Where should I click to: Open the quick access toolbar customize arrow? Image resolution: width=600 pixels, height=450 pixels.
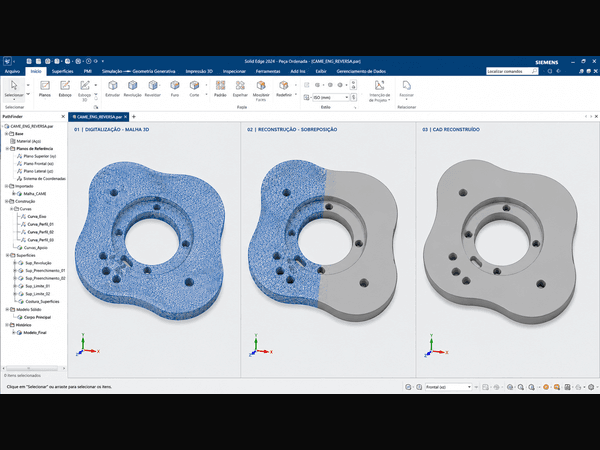point(103,61)
